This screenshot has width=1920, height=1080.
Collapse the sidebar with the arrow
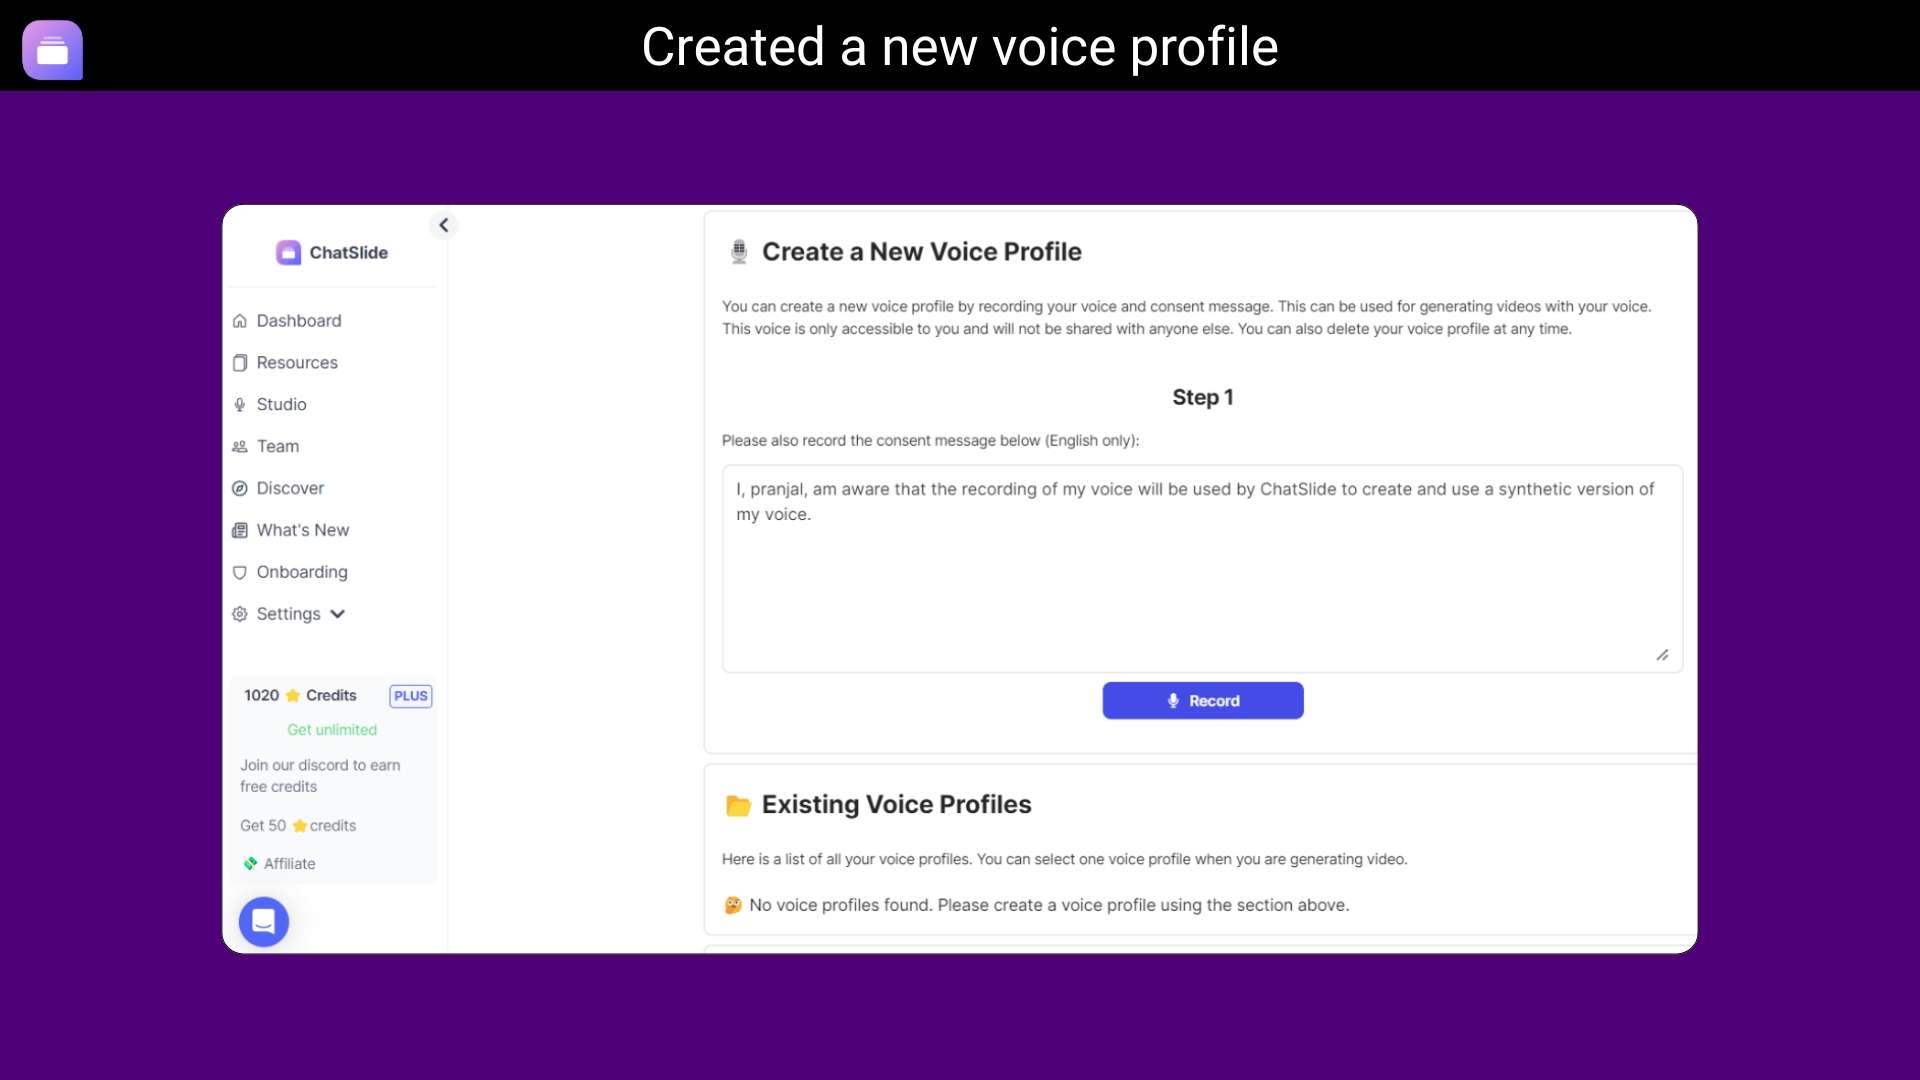[x=444, y=225]
